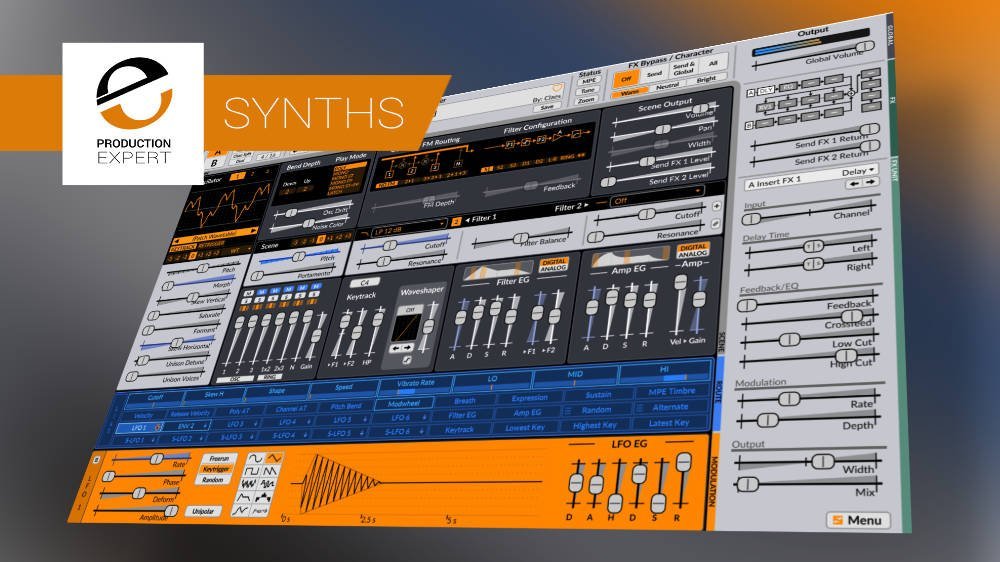Viewport: 1000px width, 562px height.
Task: Select the Send FX bypass option
Action: 654,73
